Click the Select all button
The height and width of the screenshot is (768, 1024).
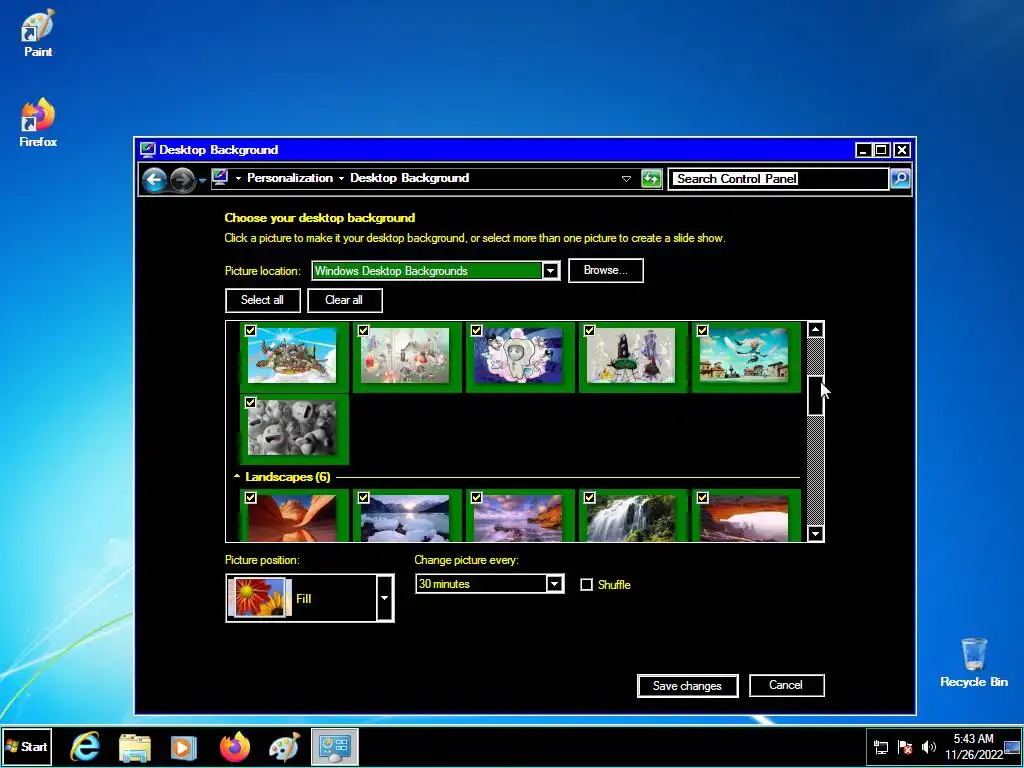pos(263,300)
